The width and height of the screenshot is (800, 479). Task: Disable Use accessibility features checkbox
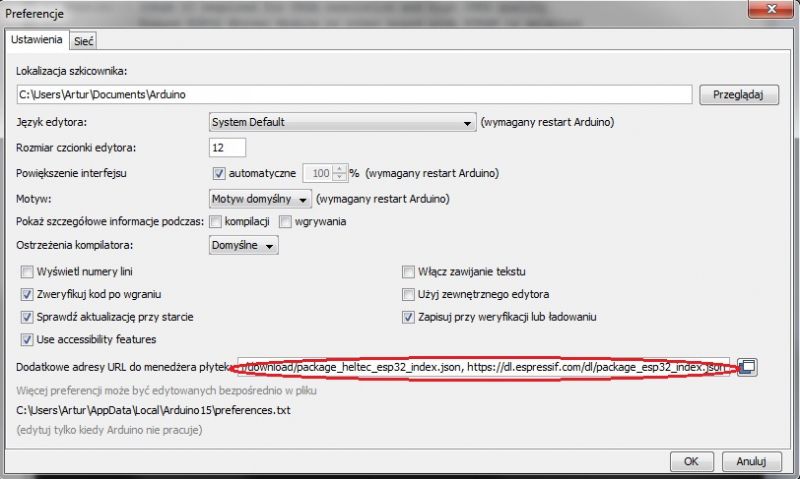27,339
